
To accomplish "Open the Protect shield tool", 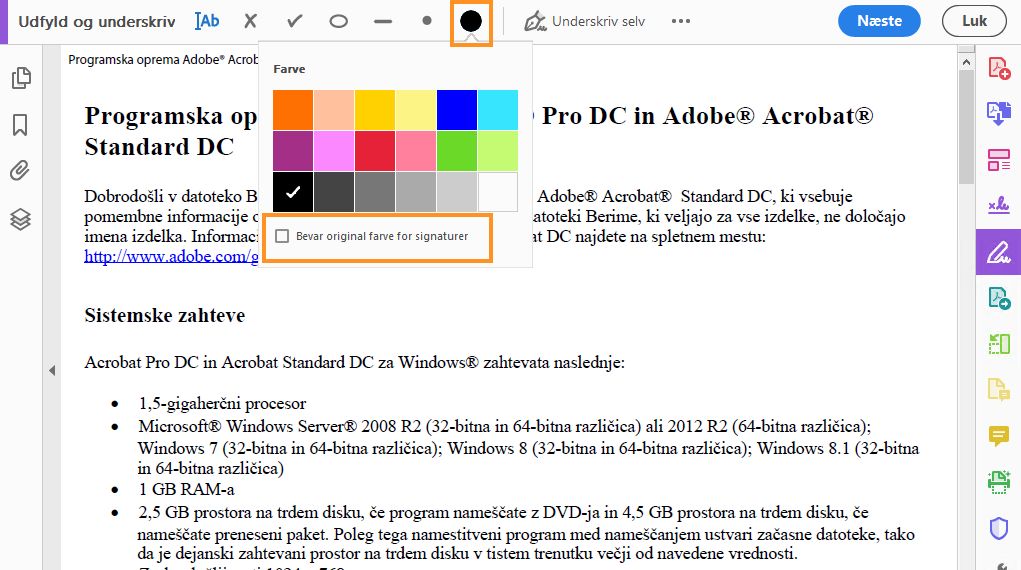I will click(x=999, y=528).
